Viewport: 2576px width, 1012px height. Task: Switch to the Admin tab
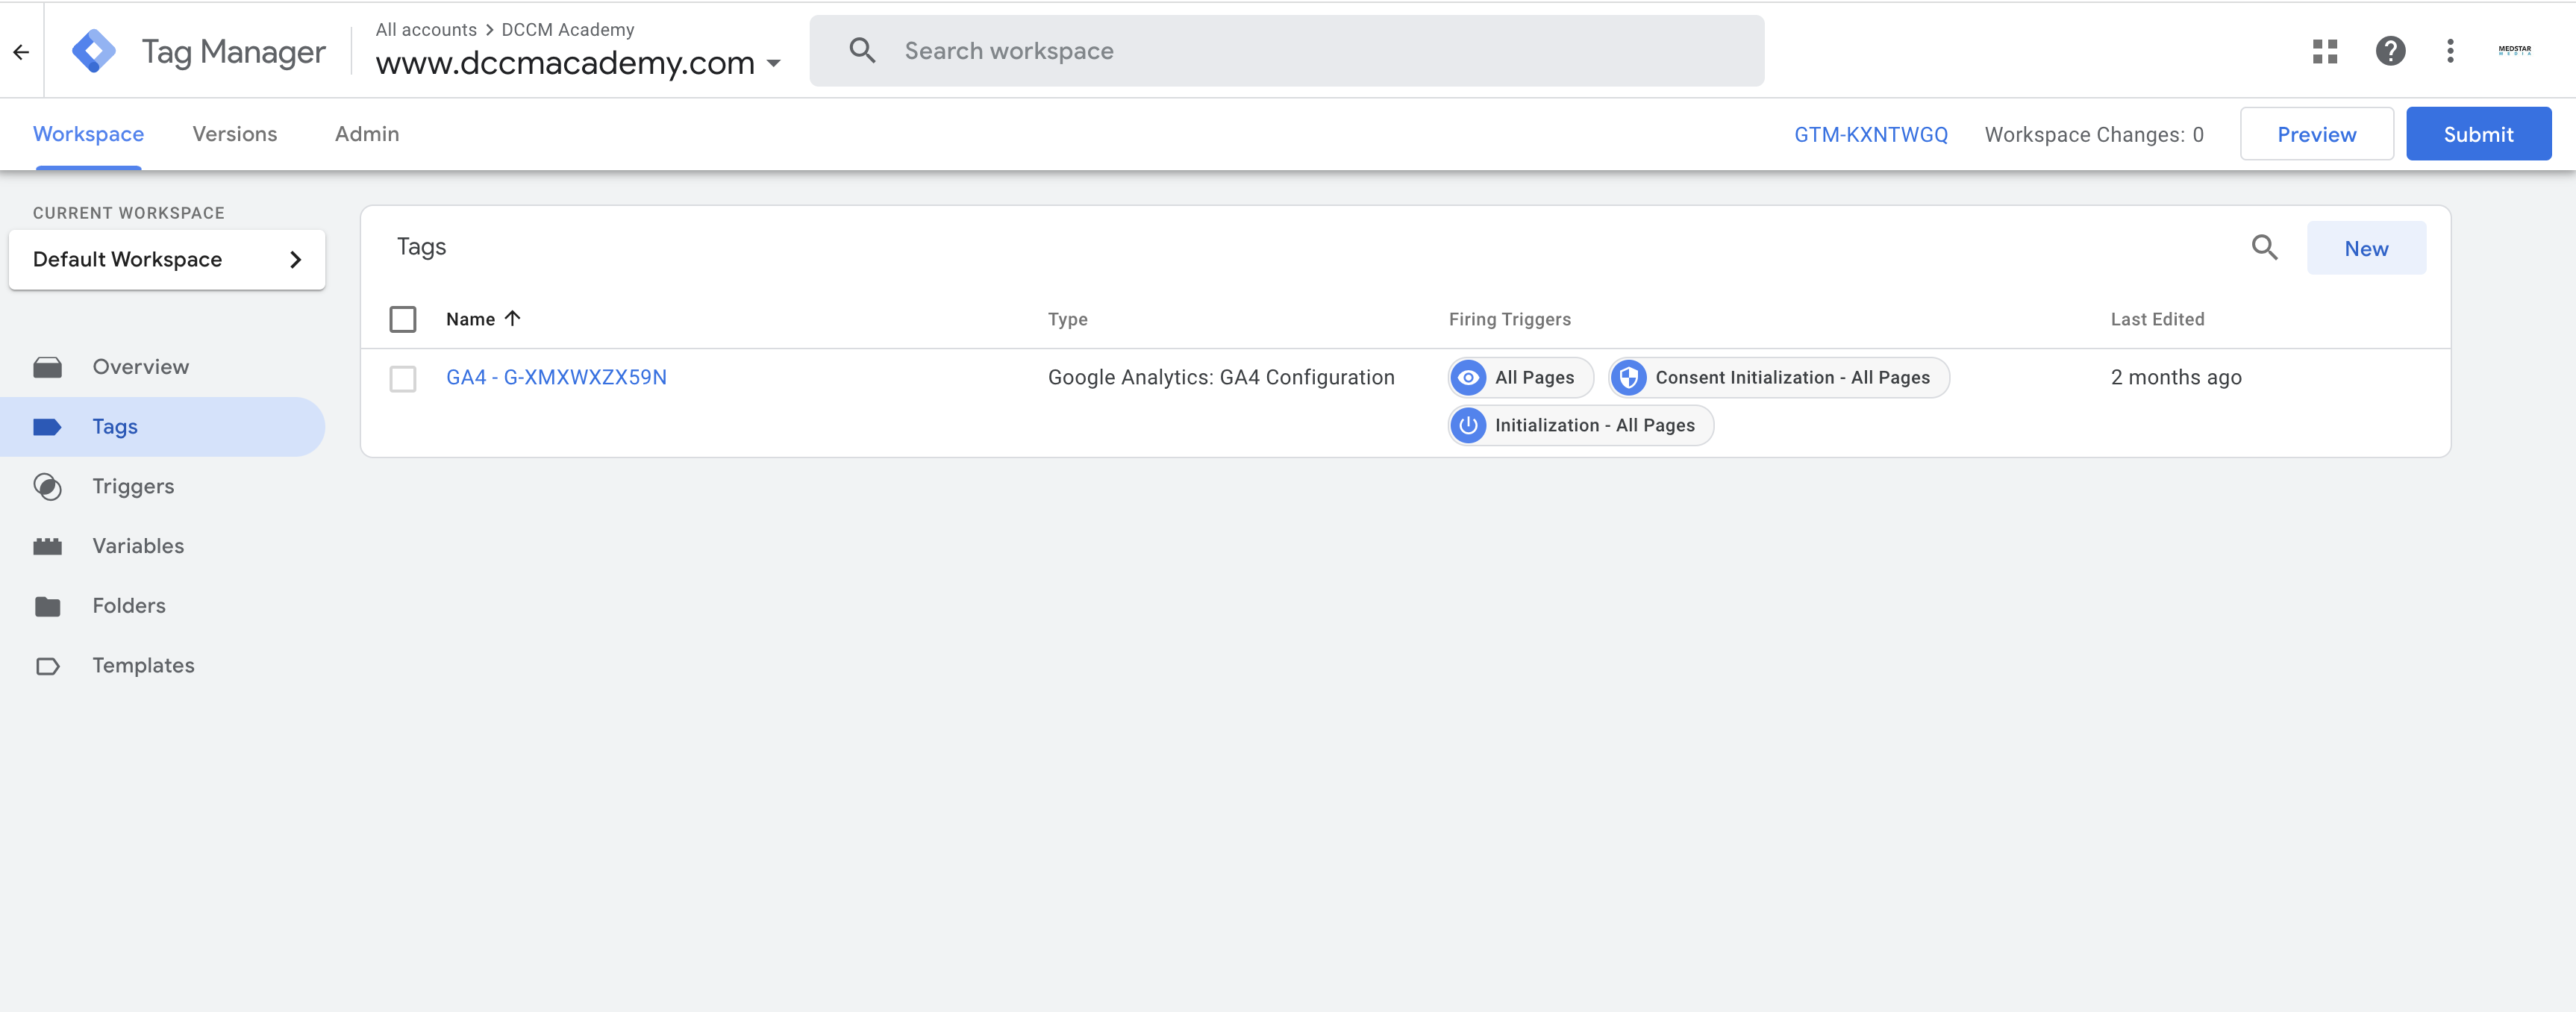click(367, 134)
